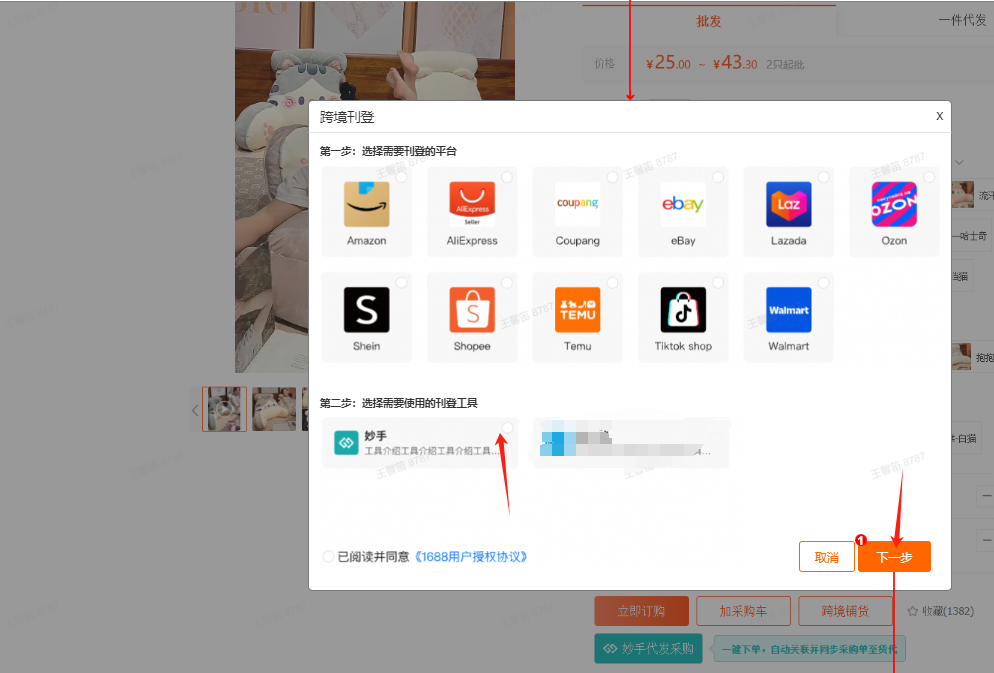
Task: Click the 加采购车 button
Action: pos(743,611)
